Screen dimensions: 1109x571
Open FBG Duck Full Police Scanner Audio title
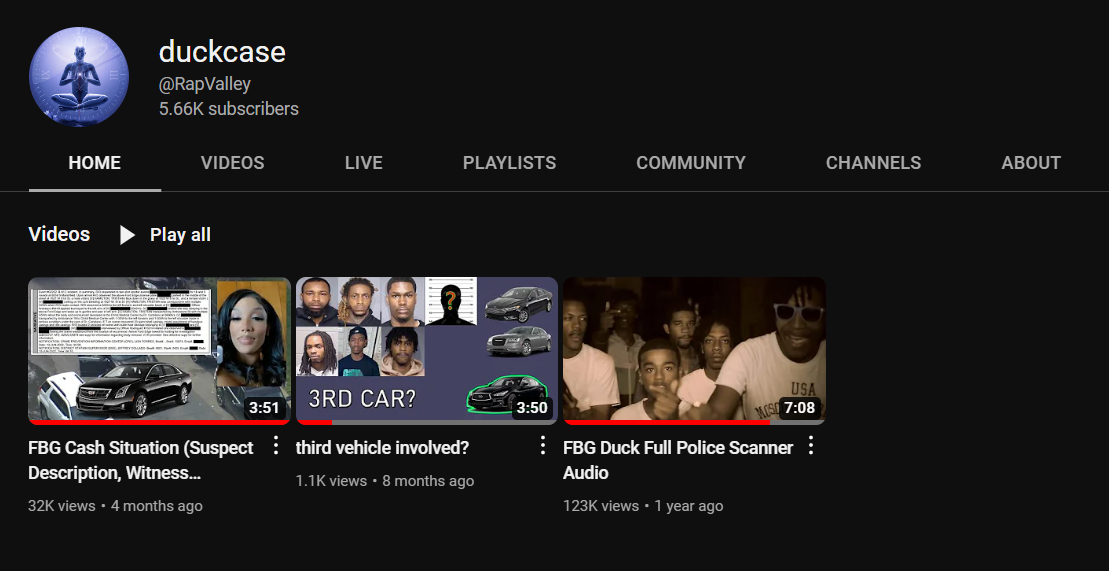pos(678,460)
